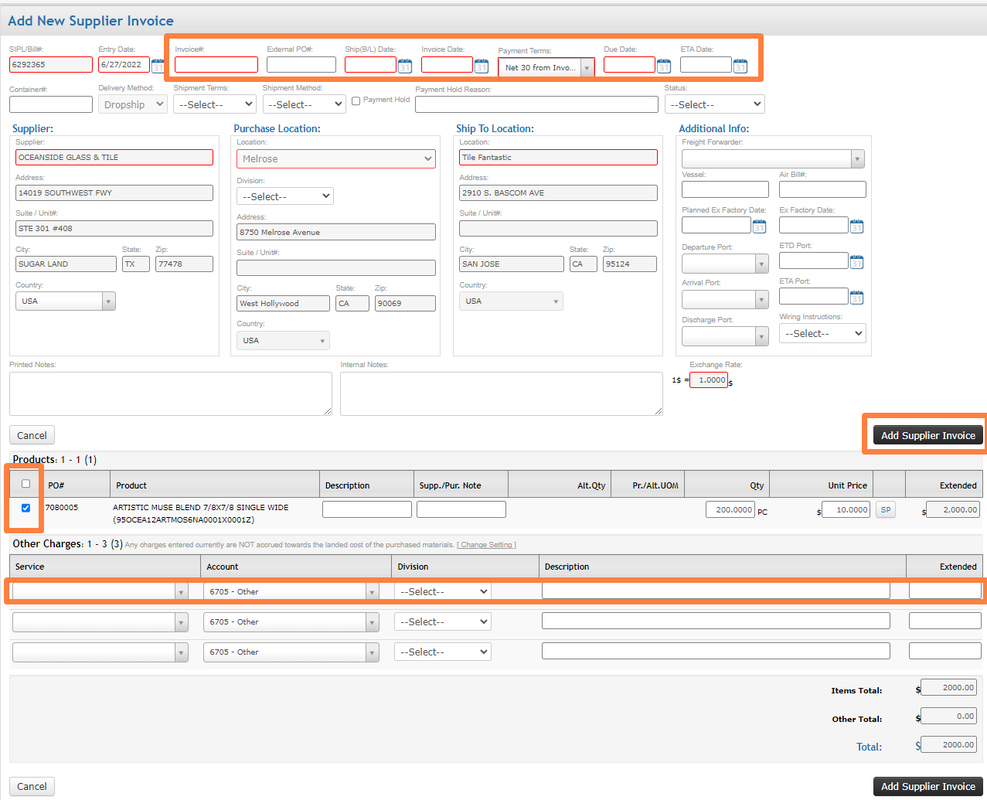Expand first Other Charges Division dropdown
Screen dimensions: 987x800
443,592
